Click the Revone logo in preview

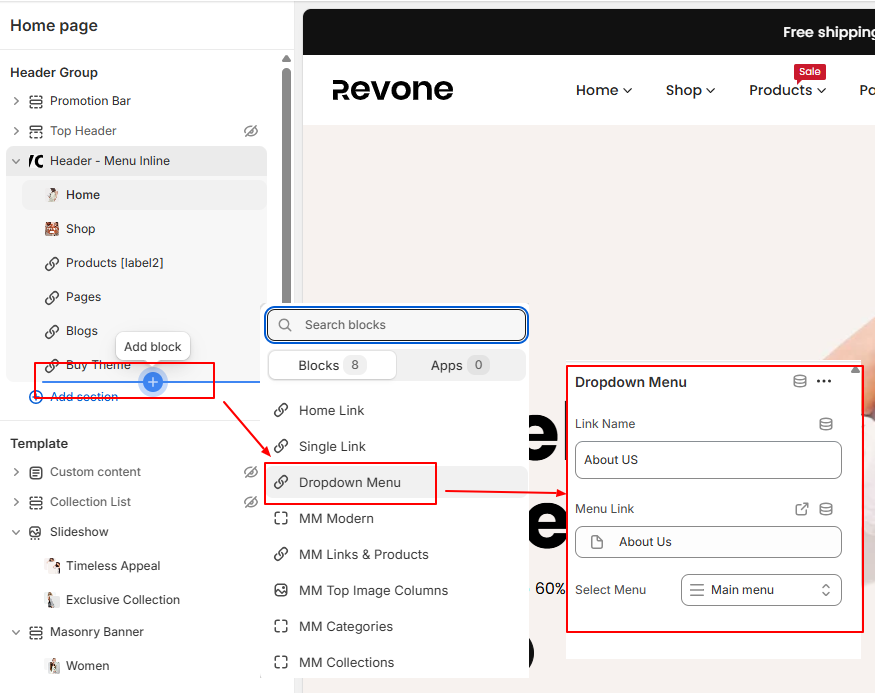tap(392, 90)
